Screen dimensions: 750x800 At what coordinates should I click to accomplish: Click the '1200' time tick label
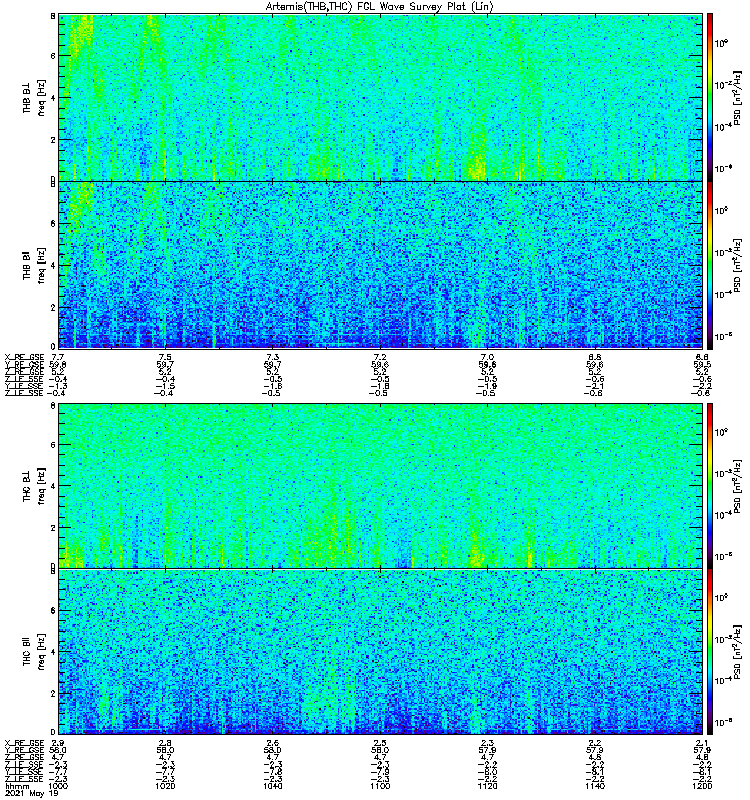click(x=703, y=786)
